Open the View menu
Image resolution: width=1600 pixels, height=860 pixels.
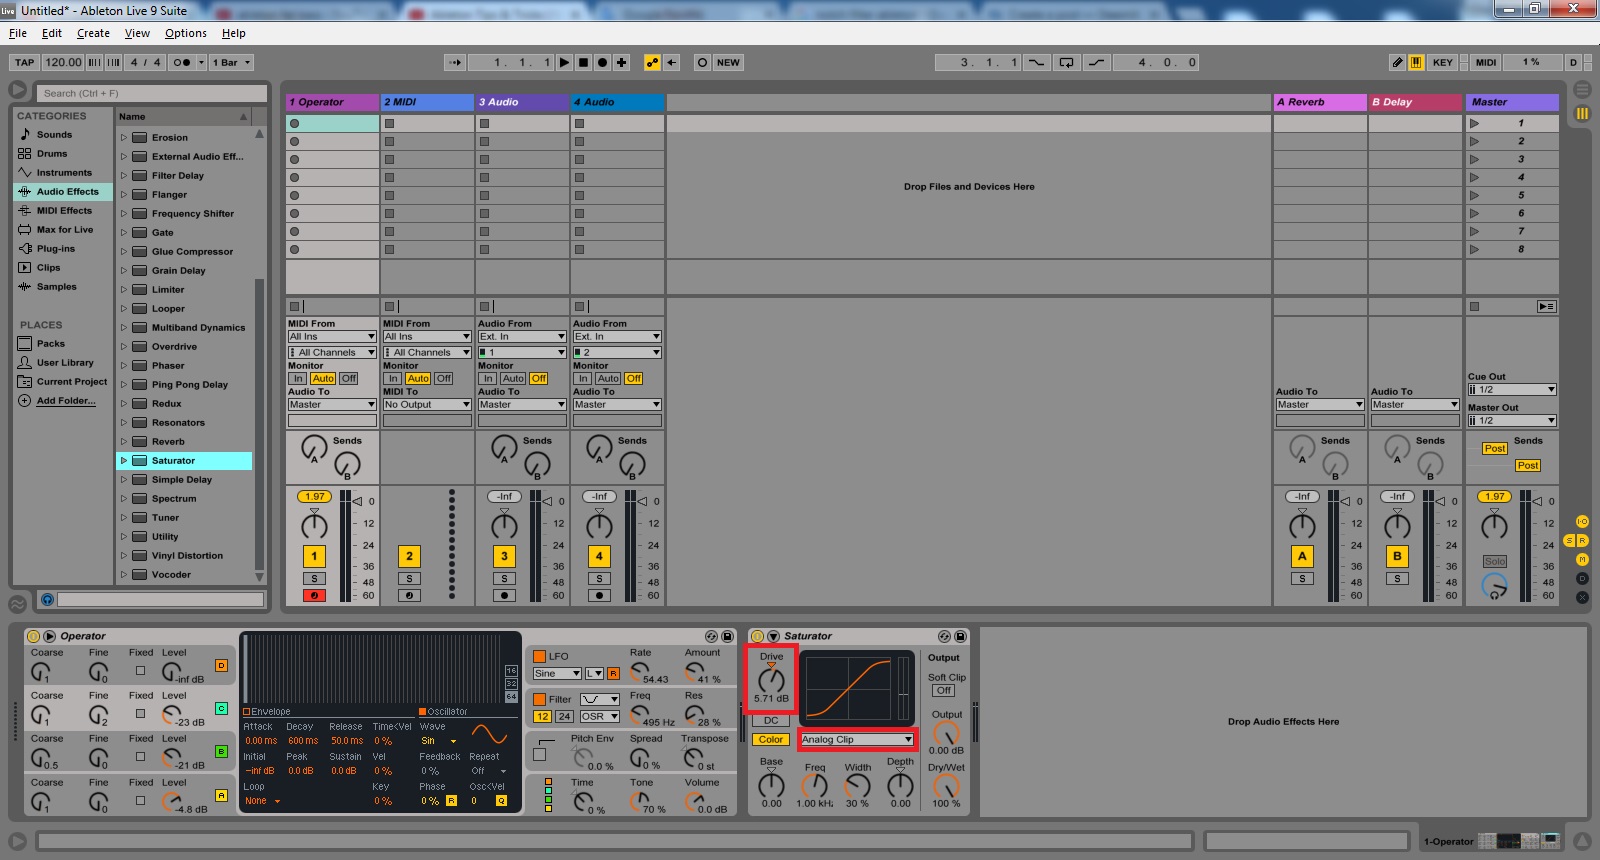click(137, 33)
